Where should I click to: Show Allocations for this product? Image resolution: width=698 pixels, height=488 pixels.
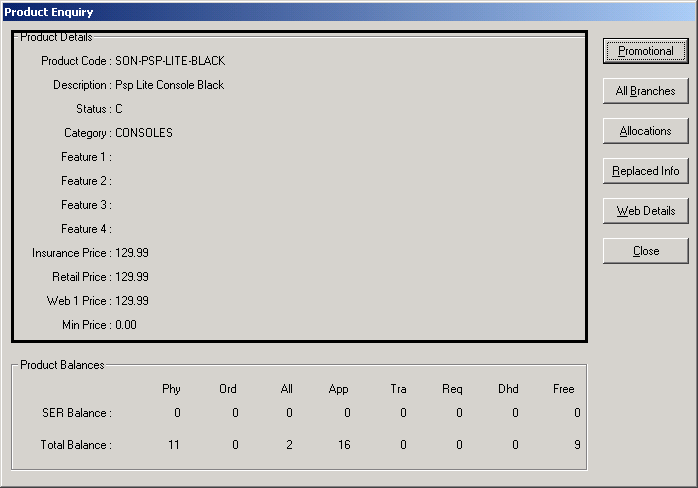click(x=645, y=131)
